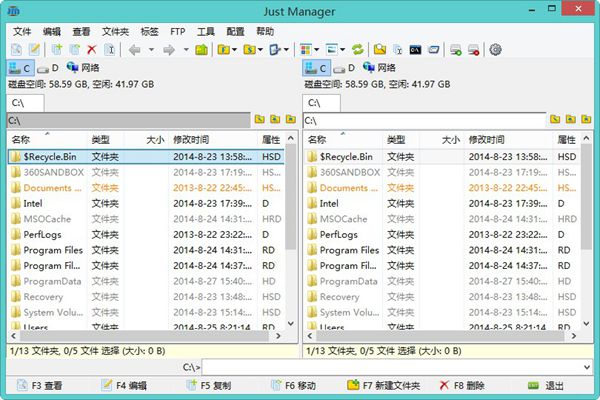Go back with the left arrow icon

pos(135,49)
